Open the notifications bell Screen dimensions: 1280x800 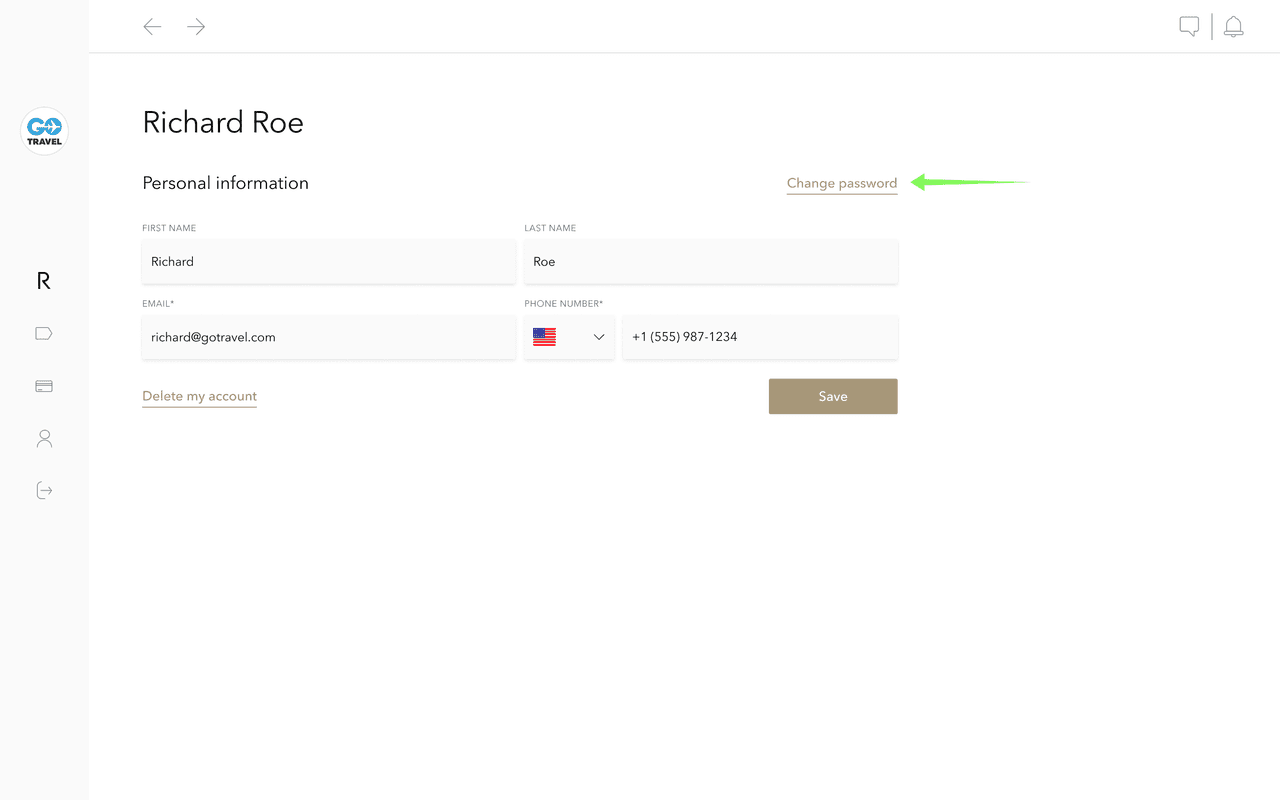click(1234, 27)
